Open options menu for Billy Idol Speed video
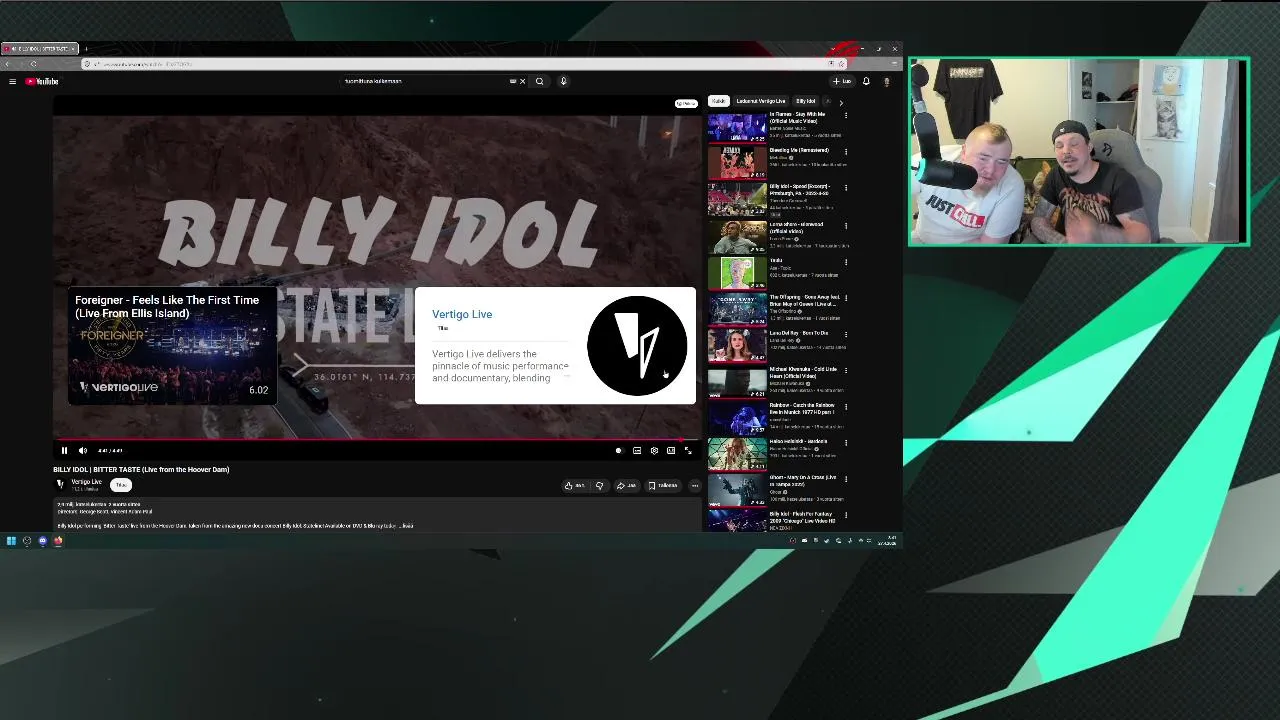The image size is (1280, 720). point(846,188)
